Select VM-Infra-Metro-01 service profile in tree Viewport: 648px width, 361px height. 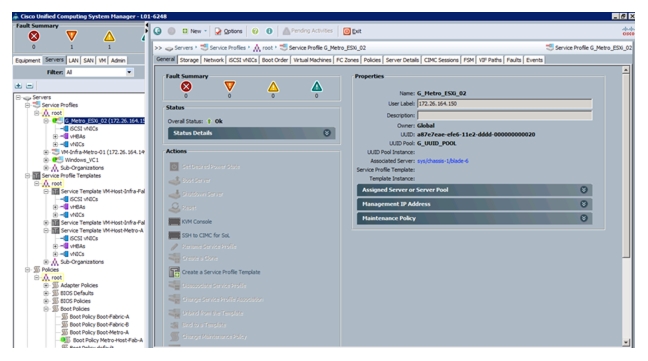(x=102, y=152)
